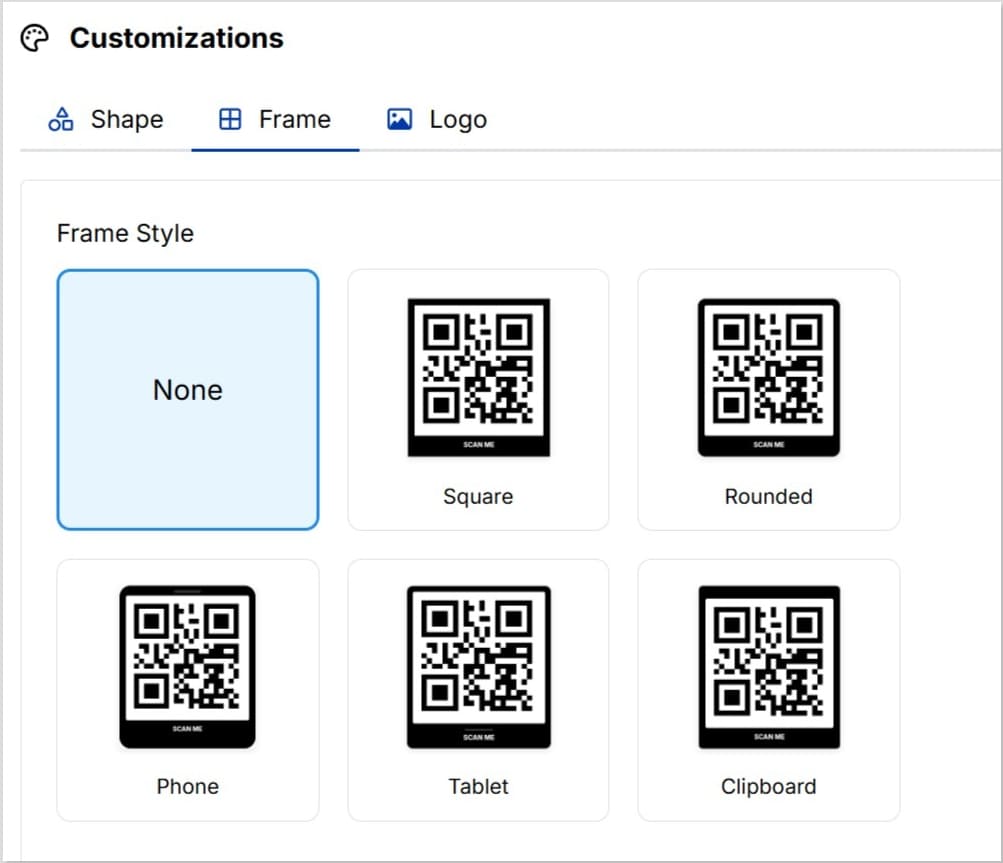
Task: Pick the Rounded frame style card
Action: point(769,400)
